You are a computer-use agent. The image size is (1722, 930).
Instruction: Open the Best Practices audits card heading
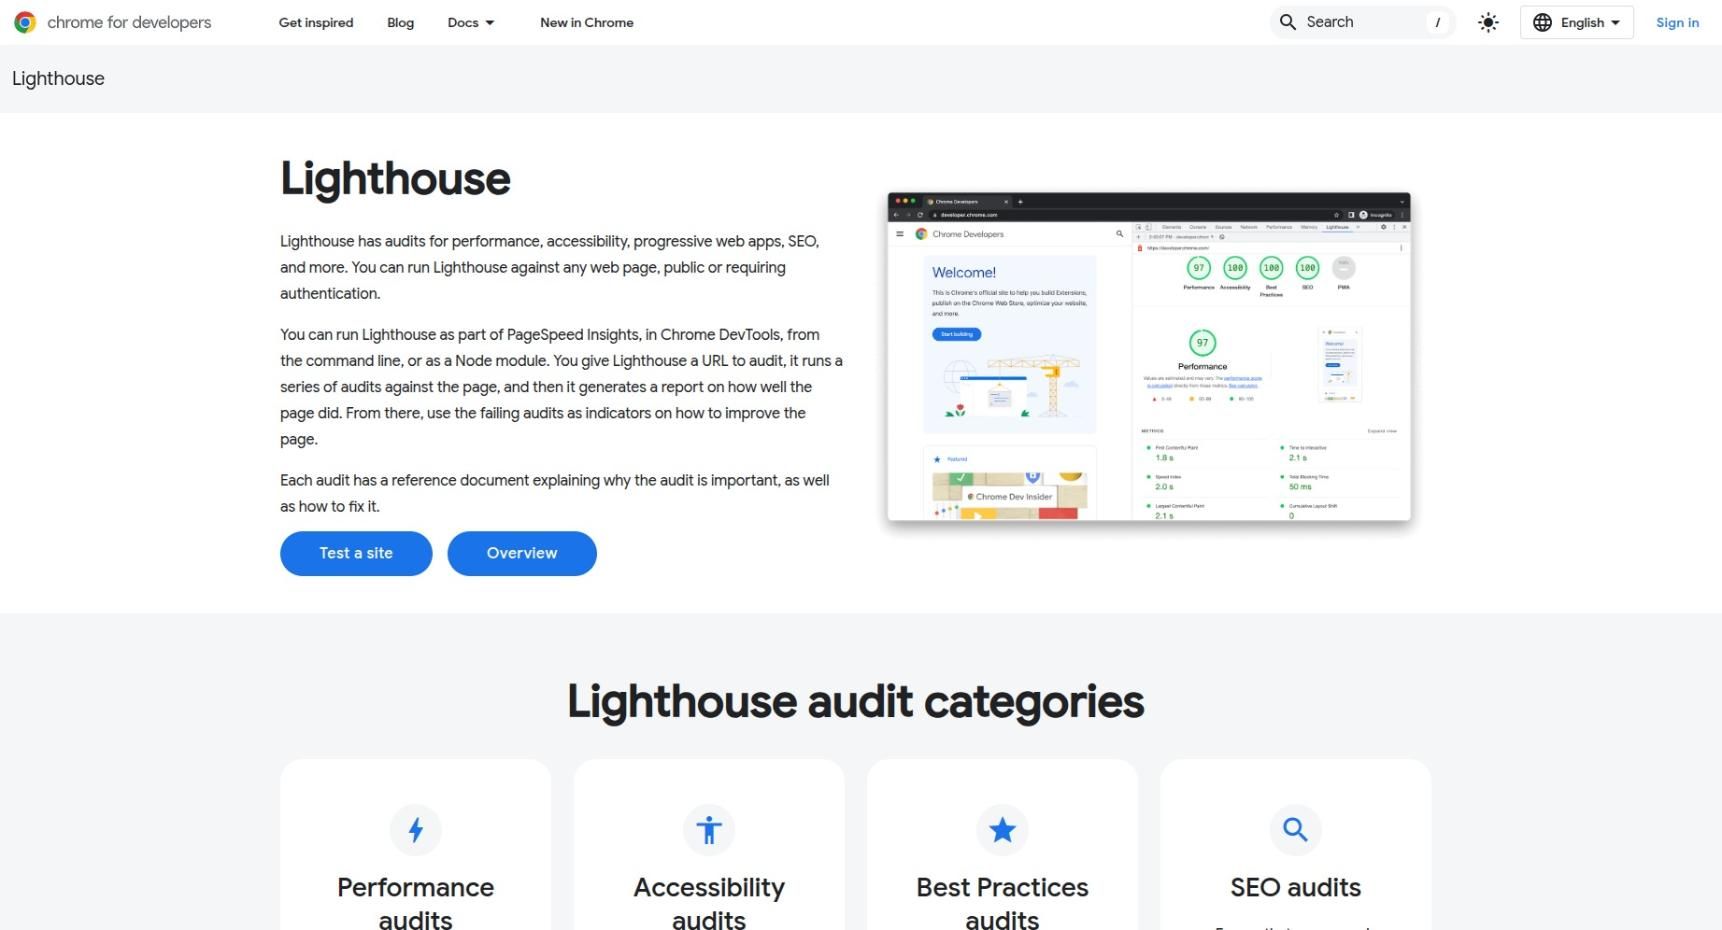point(1002,903)
